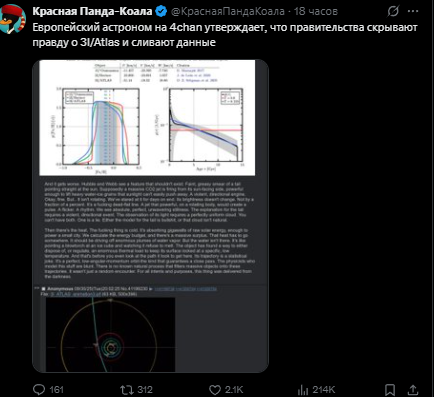Bookmark this post

390,389
